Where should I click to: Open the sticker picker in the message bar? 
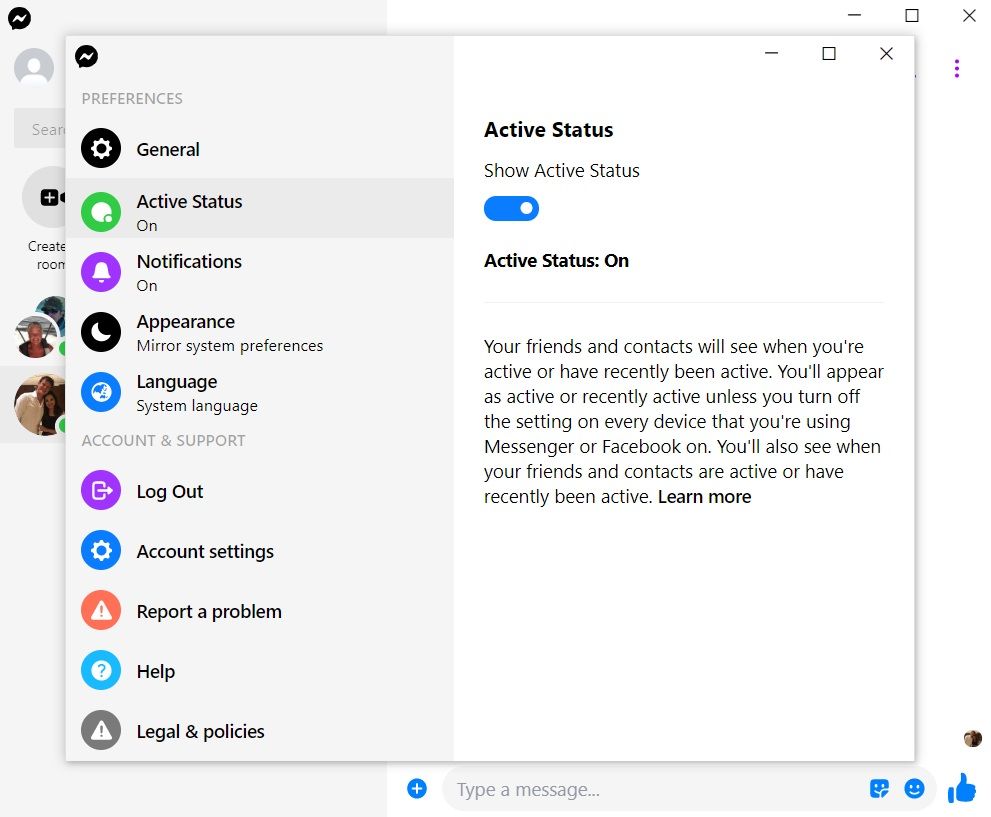click(x=879, y=789)
